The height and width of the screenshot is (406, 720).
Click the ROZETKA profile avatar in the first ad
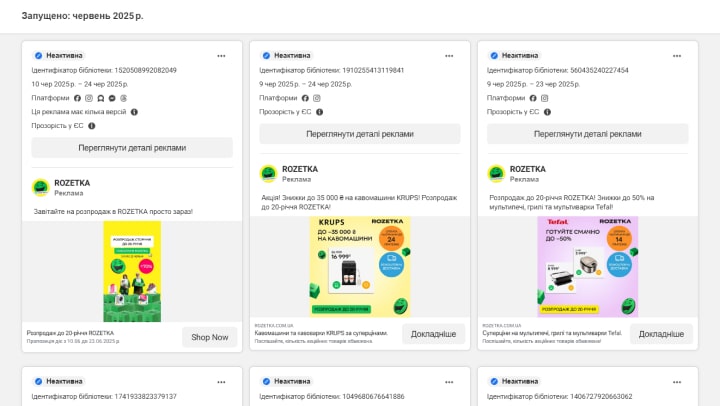pos(40,187)
